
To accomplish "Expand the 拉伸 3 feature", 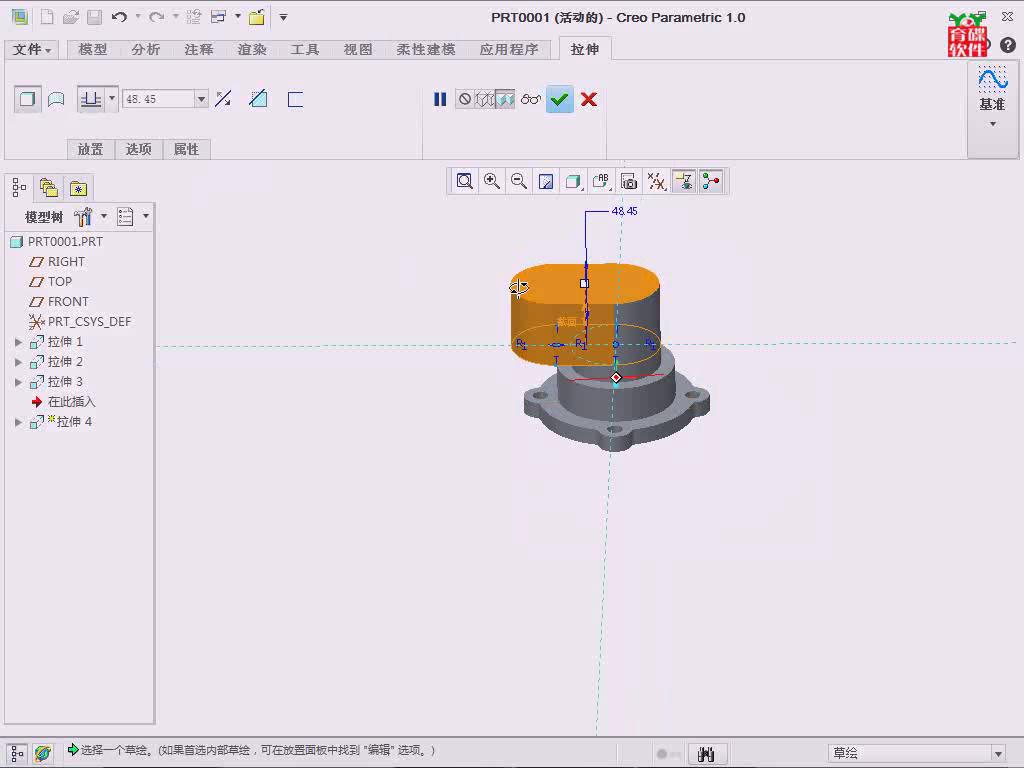I will [x=18, y=382].
